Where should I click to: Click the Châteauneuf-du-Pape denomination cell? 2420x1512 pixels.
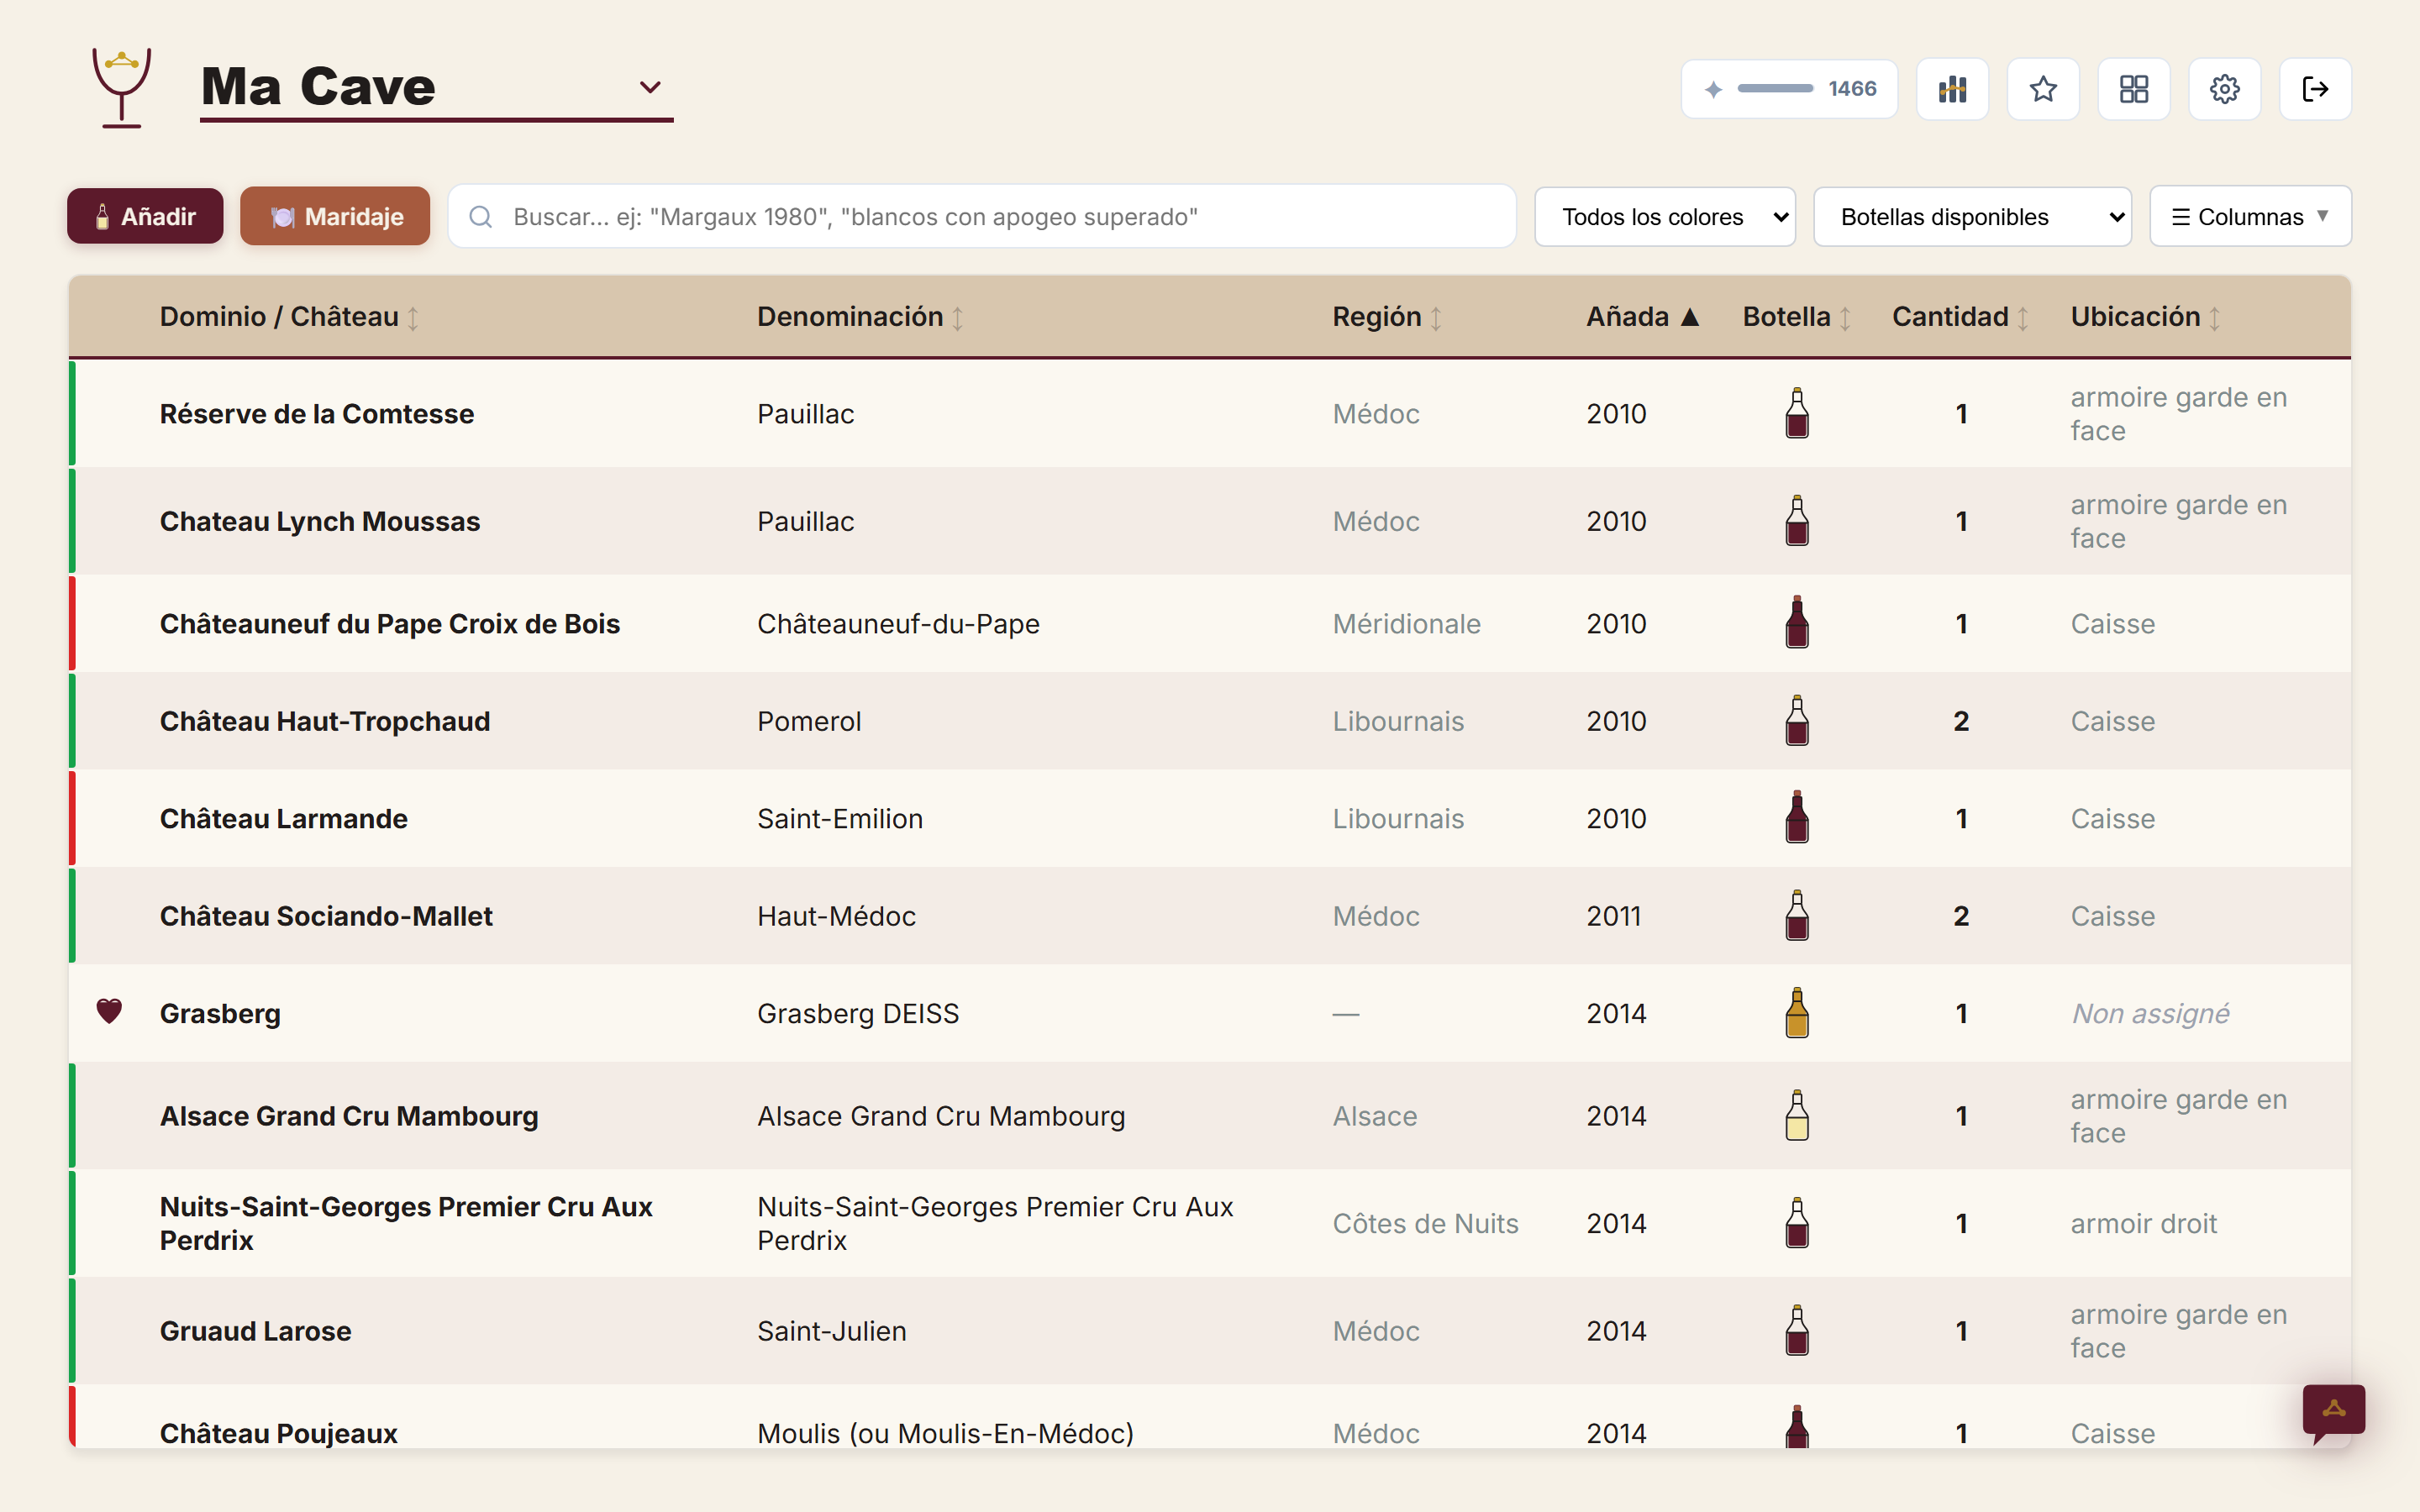pos(898,623)
